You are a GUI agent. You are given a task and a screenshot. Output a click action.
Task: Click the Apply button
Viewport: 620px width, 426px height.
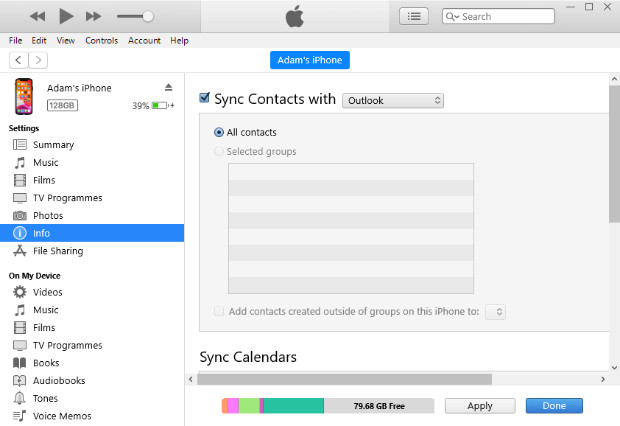[x=480, y=406]
